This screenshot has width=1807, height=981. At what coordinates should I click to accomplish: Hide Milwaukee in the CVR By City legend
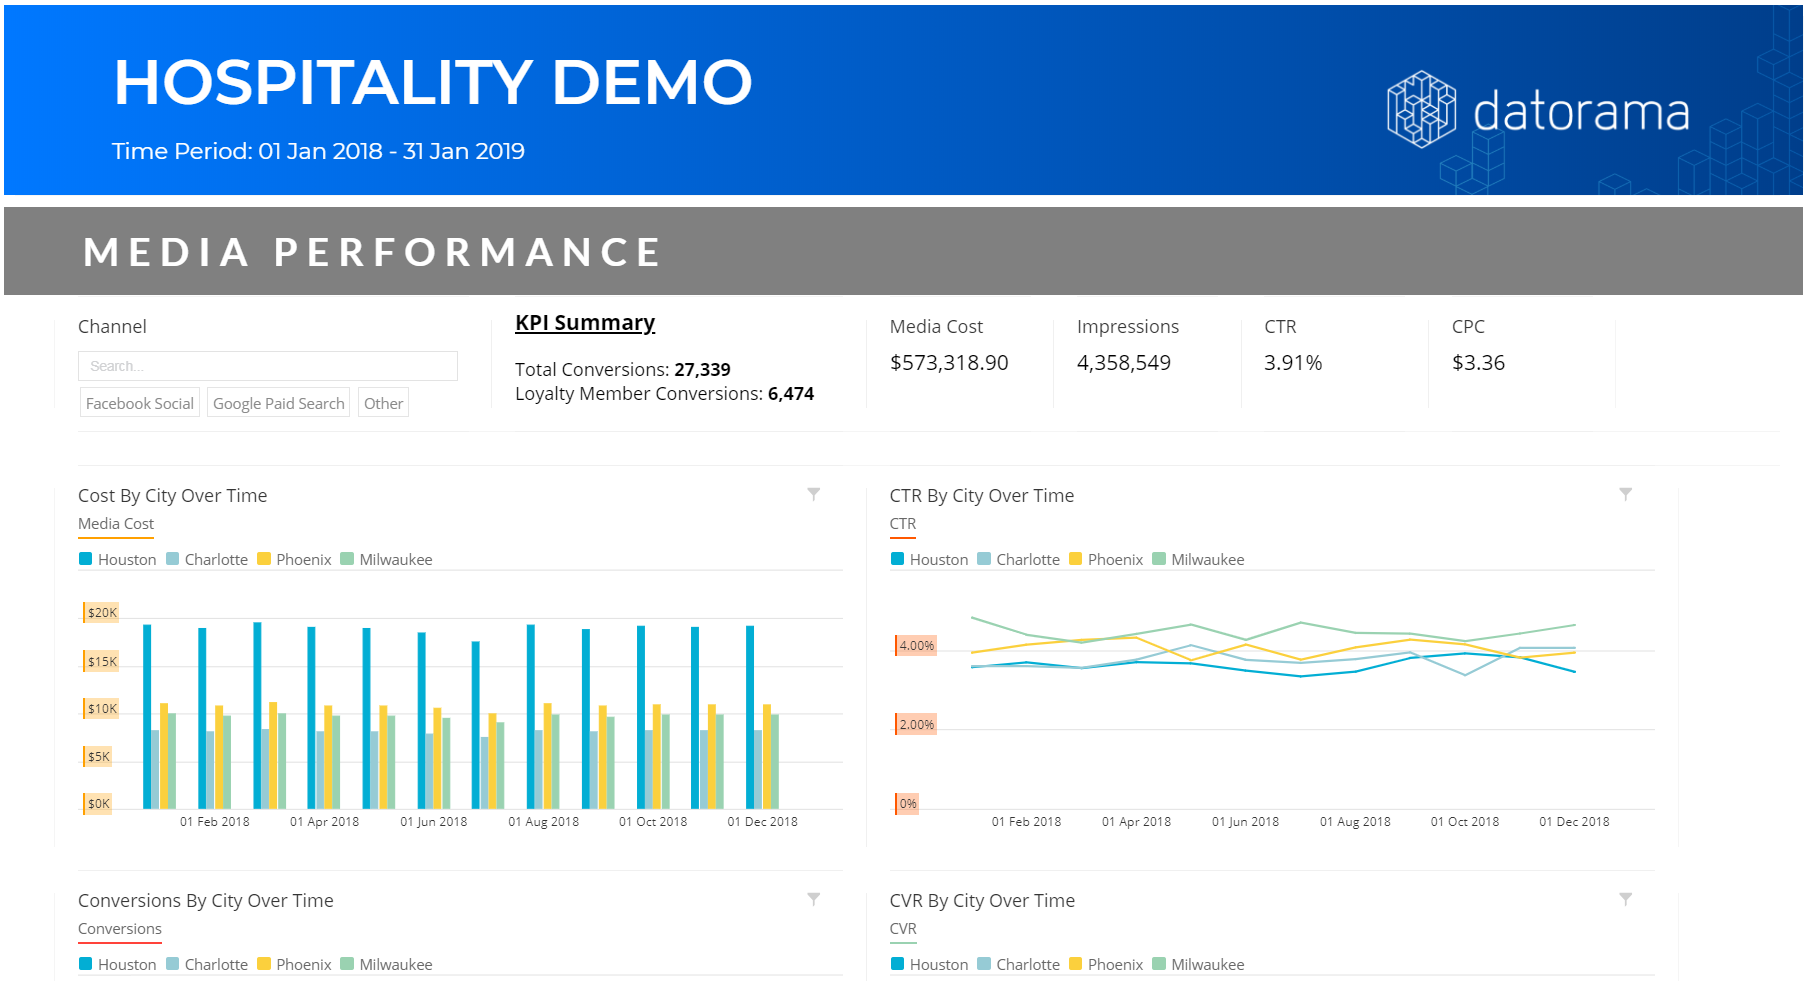[1206, 963]
